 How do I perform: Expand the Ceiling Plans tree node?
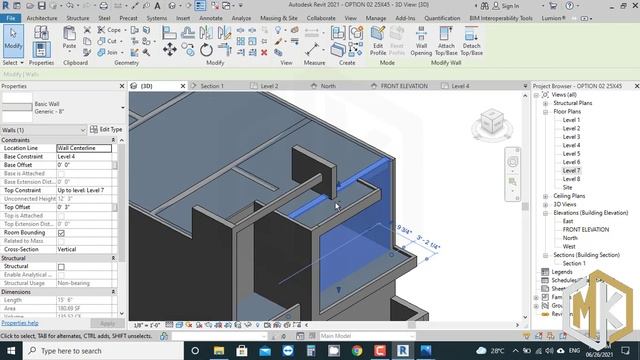click(x=545, y=196)
